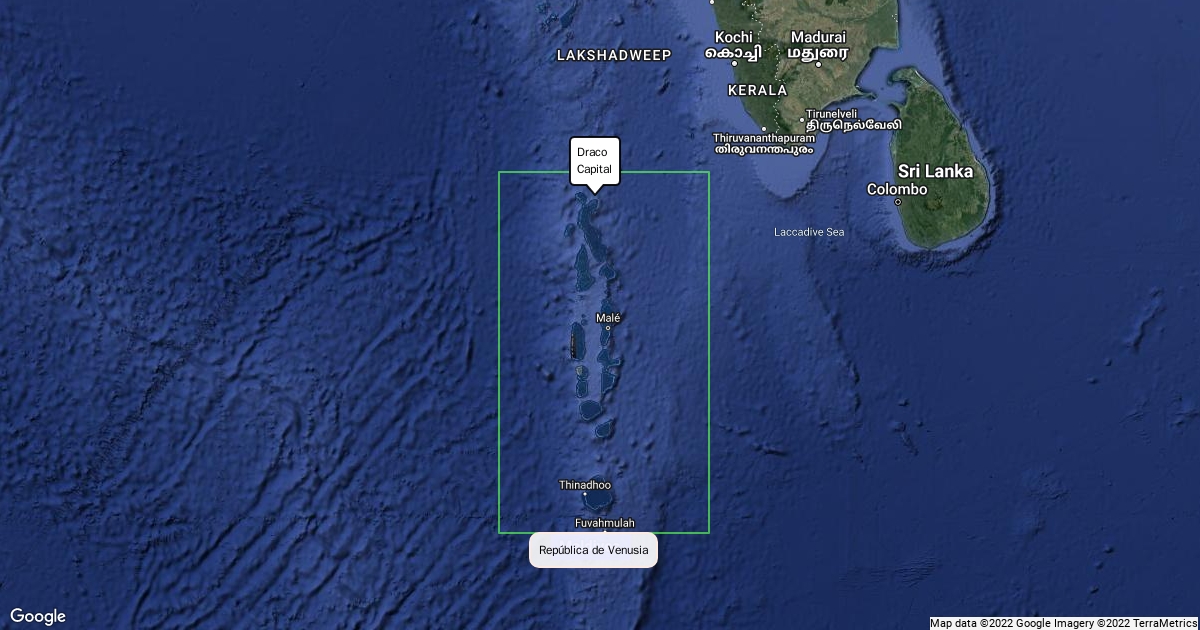Click the pointer tip under Draco Capital
1200x630 pixels.
595,191
